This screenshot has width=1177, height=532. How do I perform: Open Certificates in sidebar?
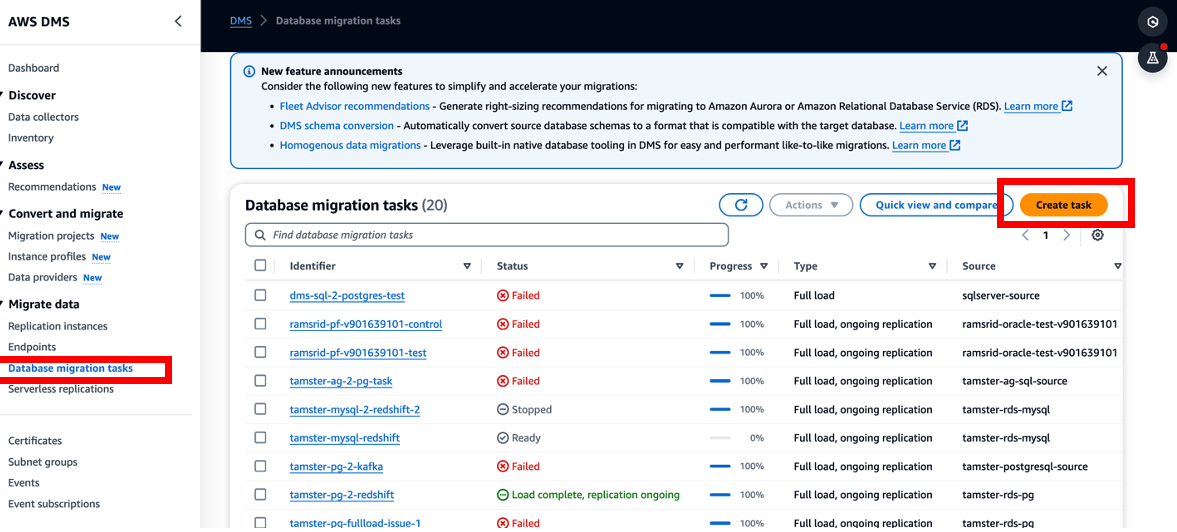(x=35, y=441)
